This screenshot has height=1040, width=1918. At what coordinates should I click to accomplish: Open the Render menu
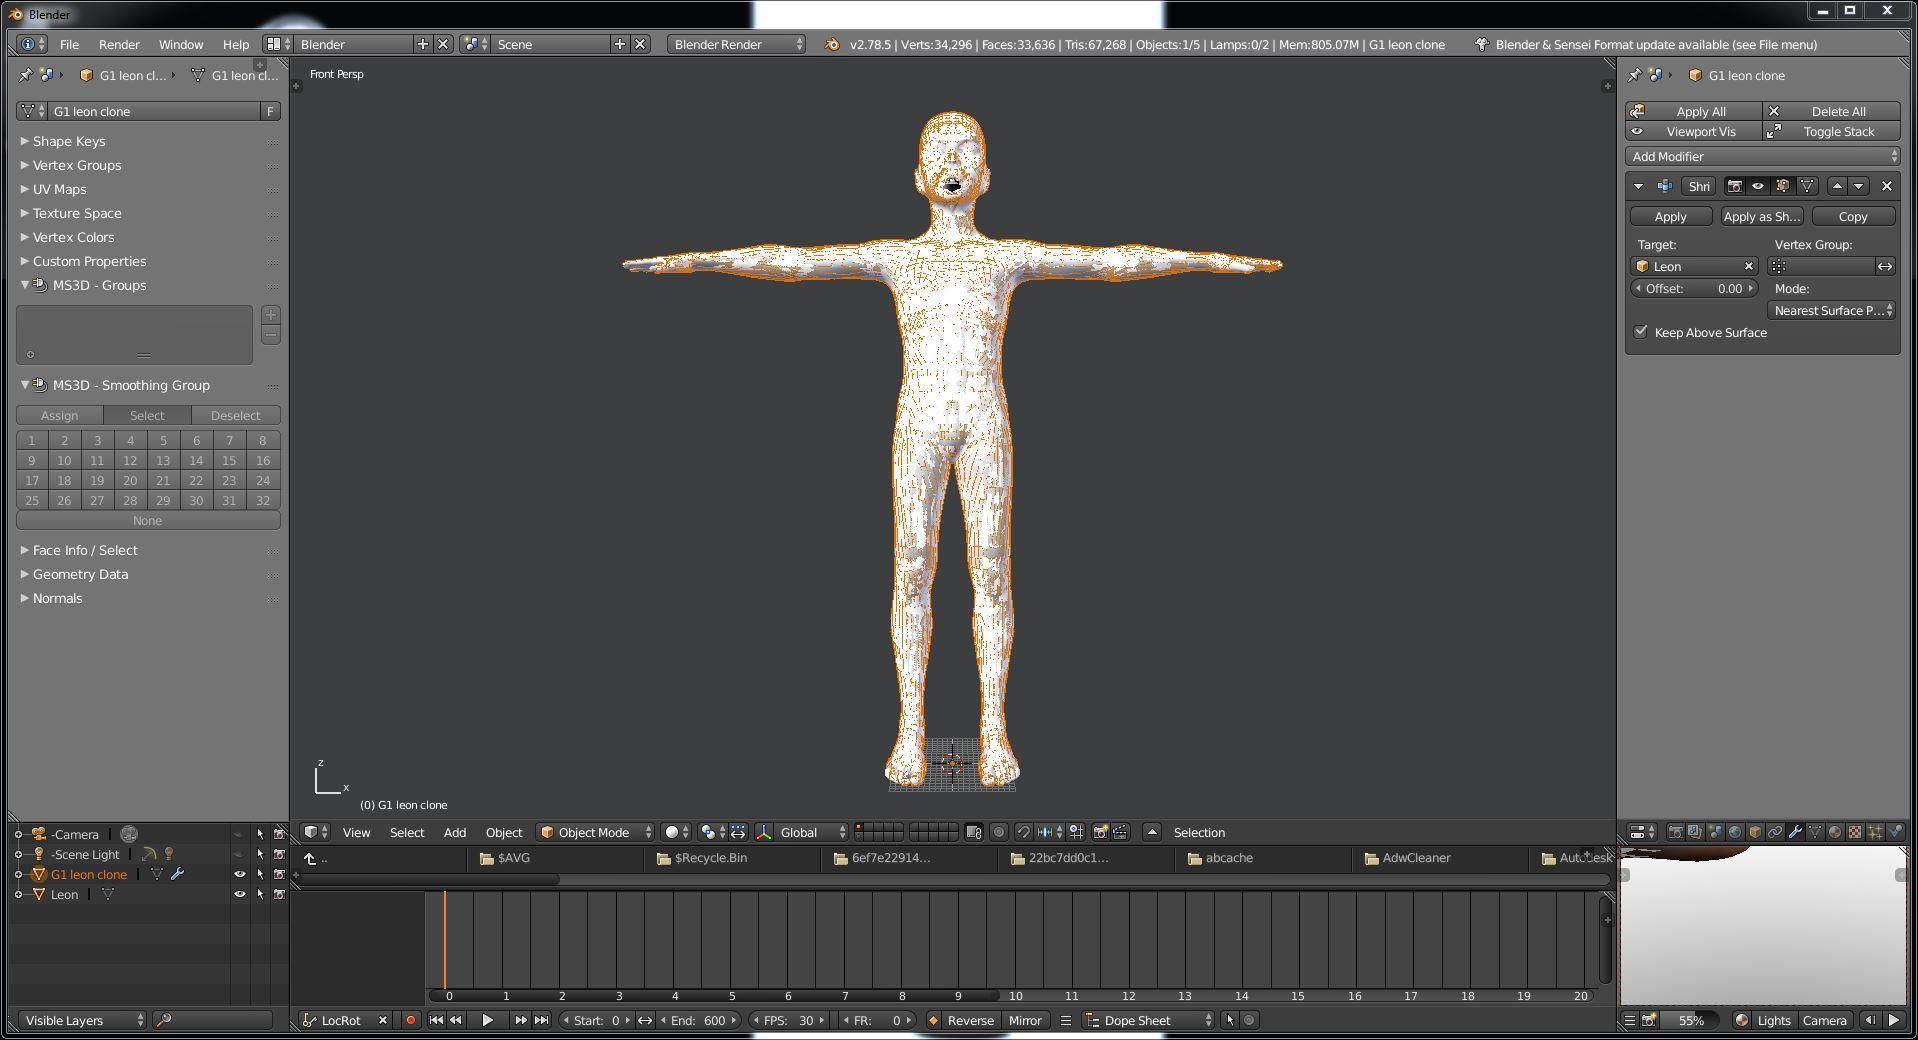point(119,44)
